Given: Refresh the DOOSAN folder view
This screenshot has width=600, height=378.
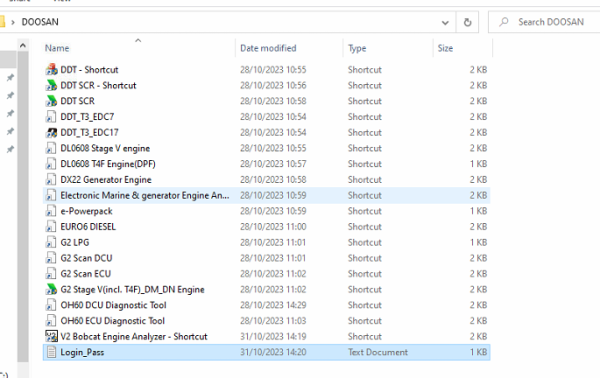Looking at the screenshot, I should 467,22.
